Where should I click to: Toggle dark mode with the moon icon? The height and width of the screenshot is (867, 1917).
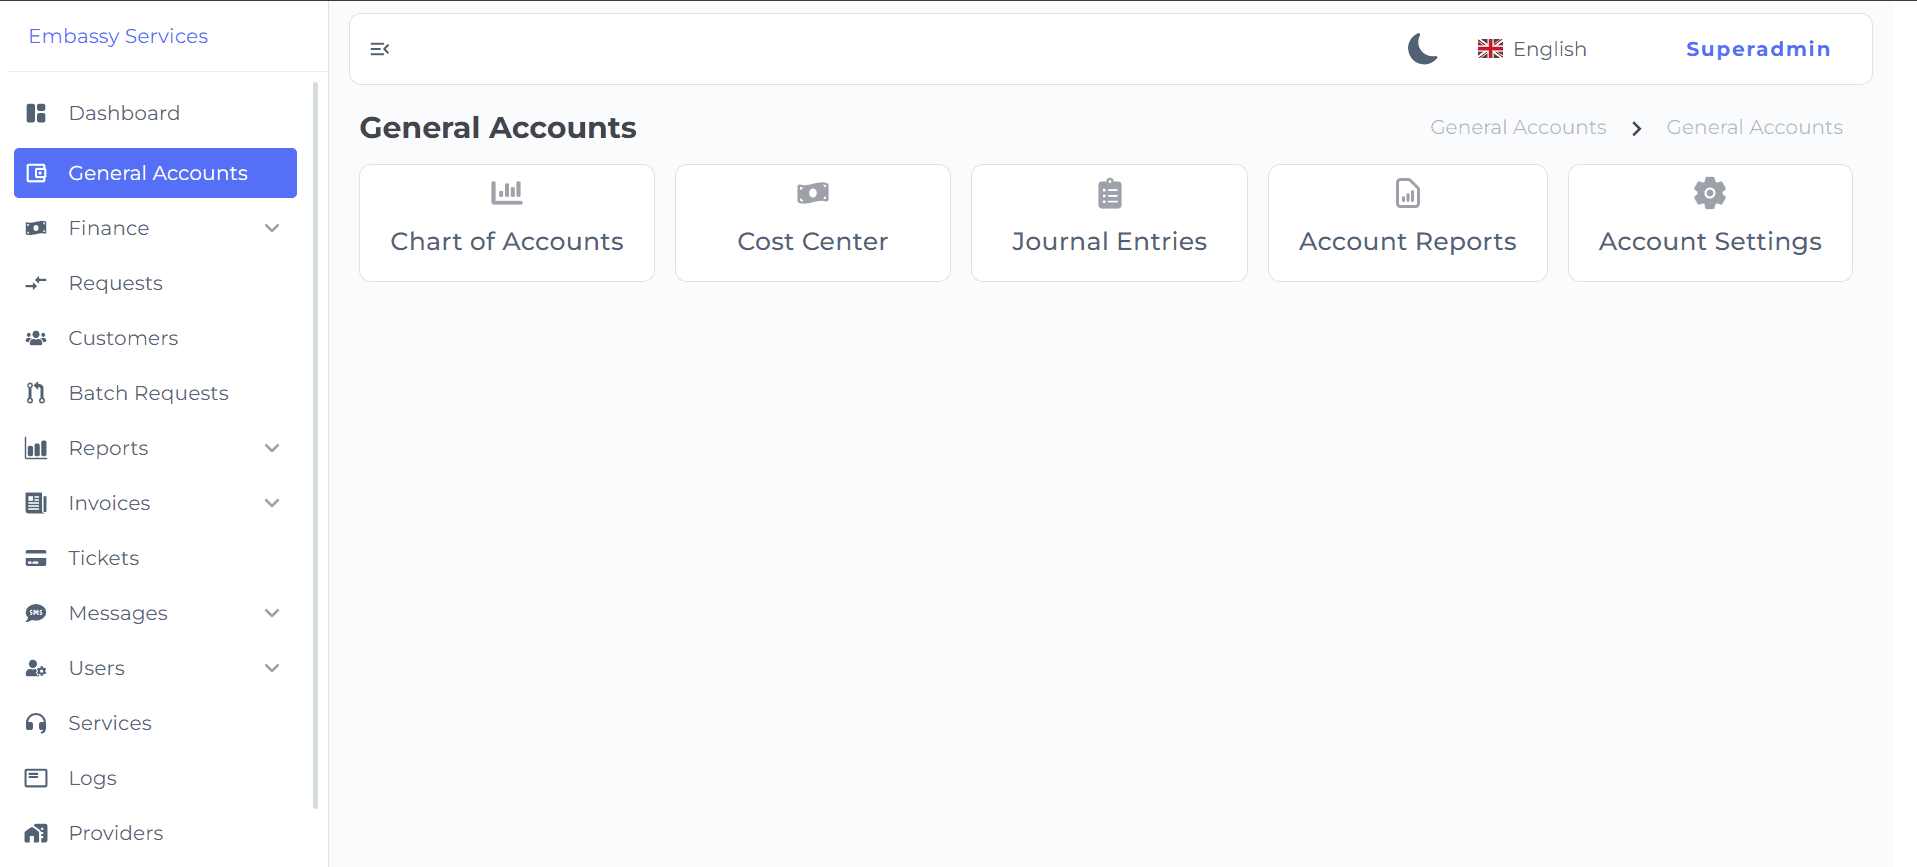(1421, 48)
